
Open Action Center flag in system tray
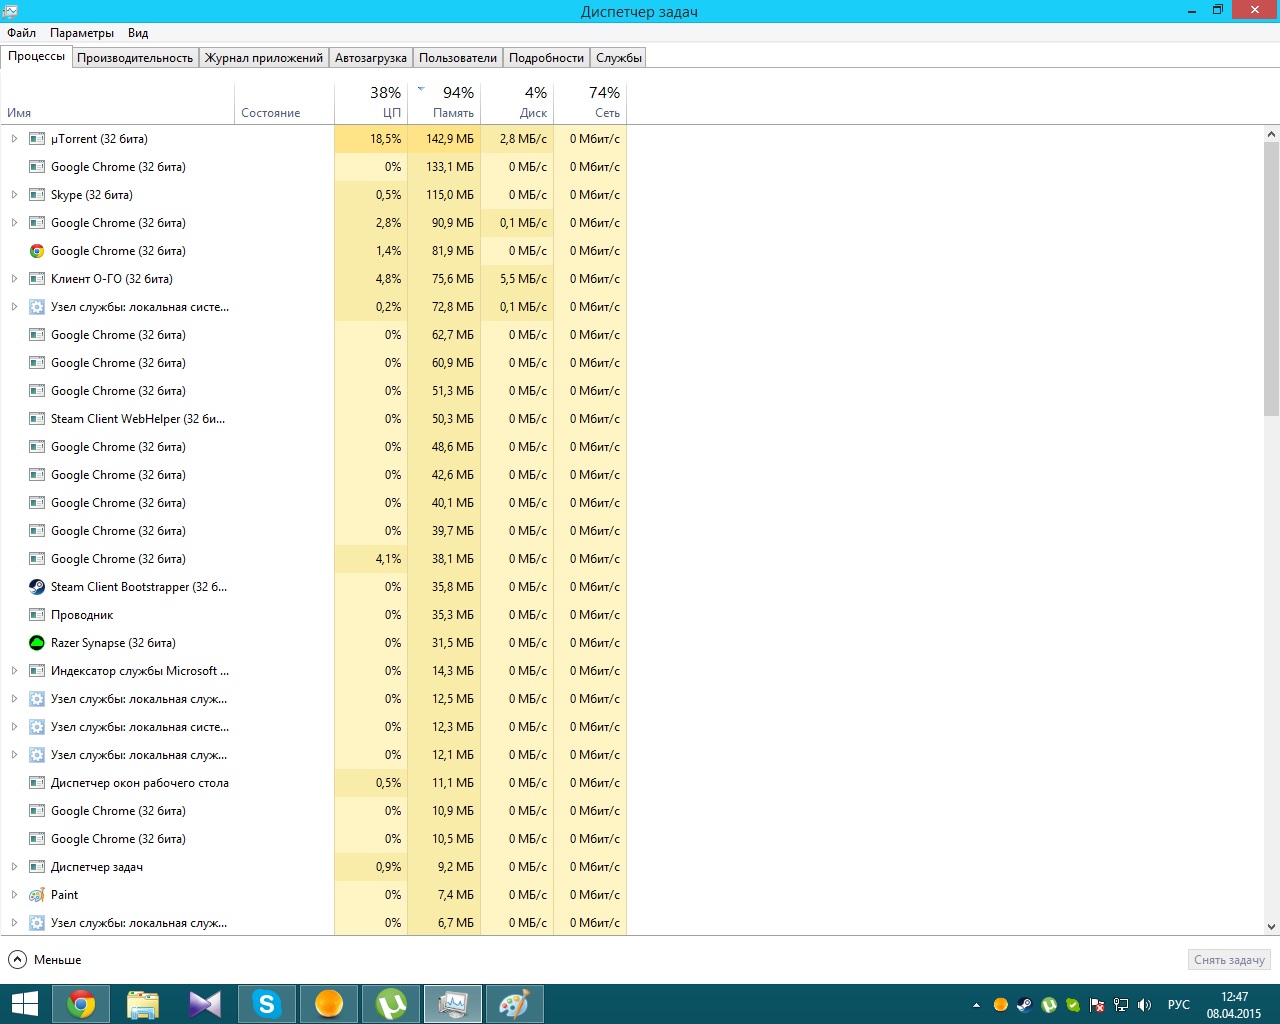tap(1097, 1005)
